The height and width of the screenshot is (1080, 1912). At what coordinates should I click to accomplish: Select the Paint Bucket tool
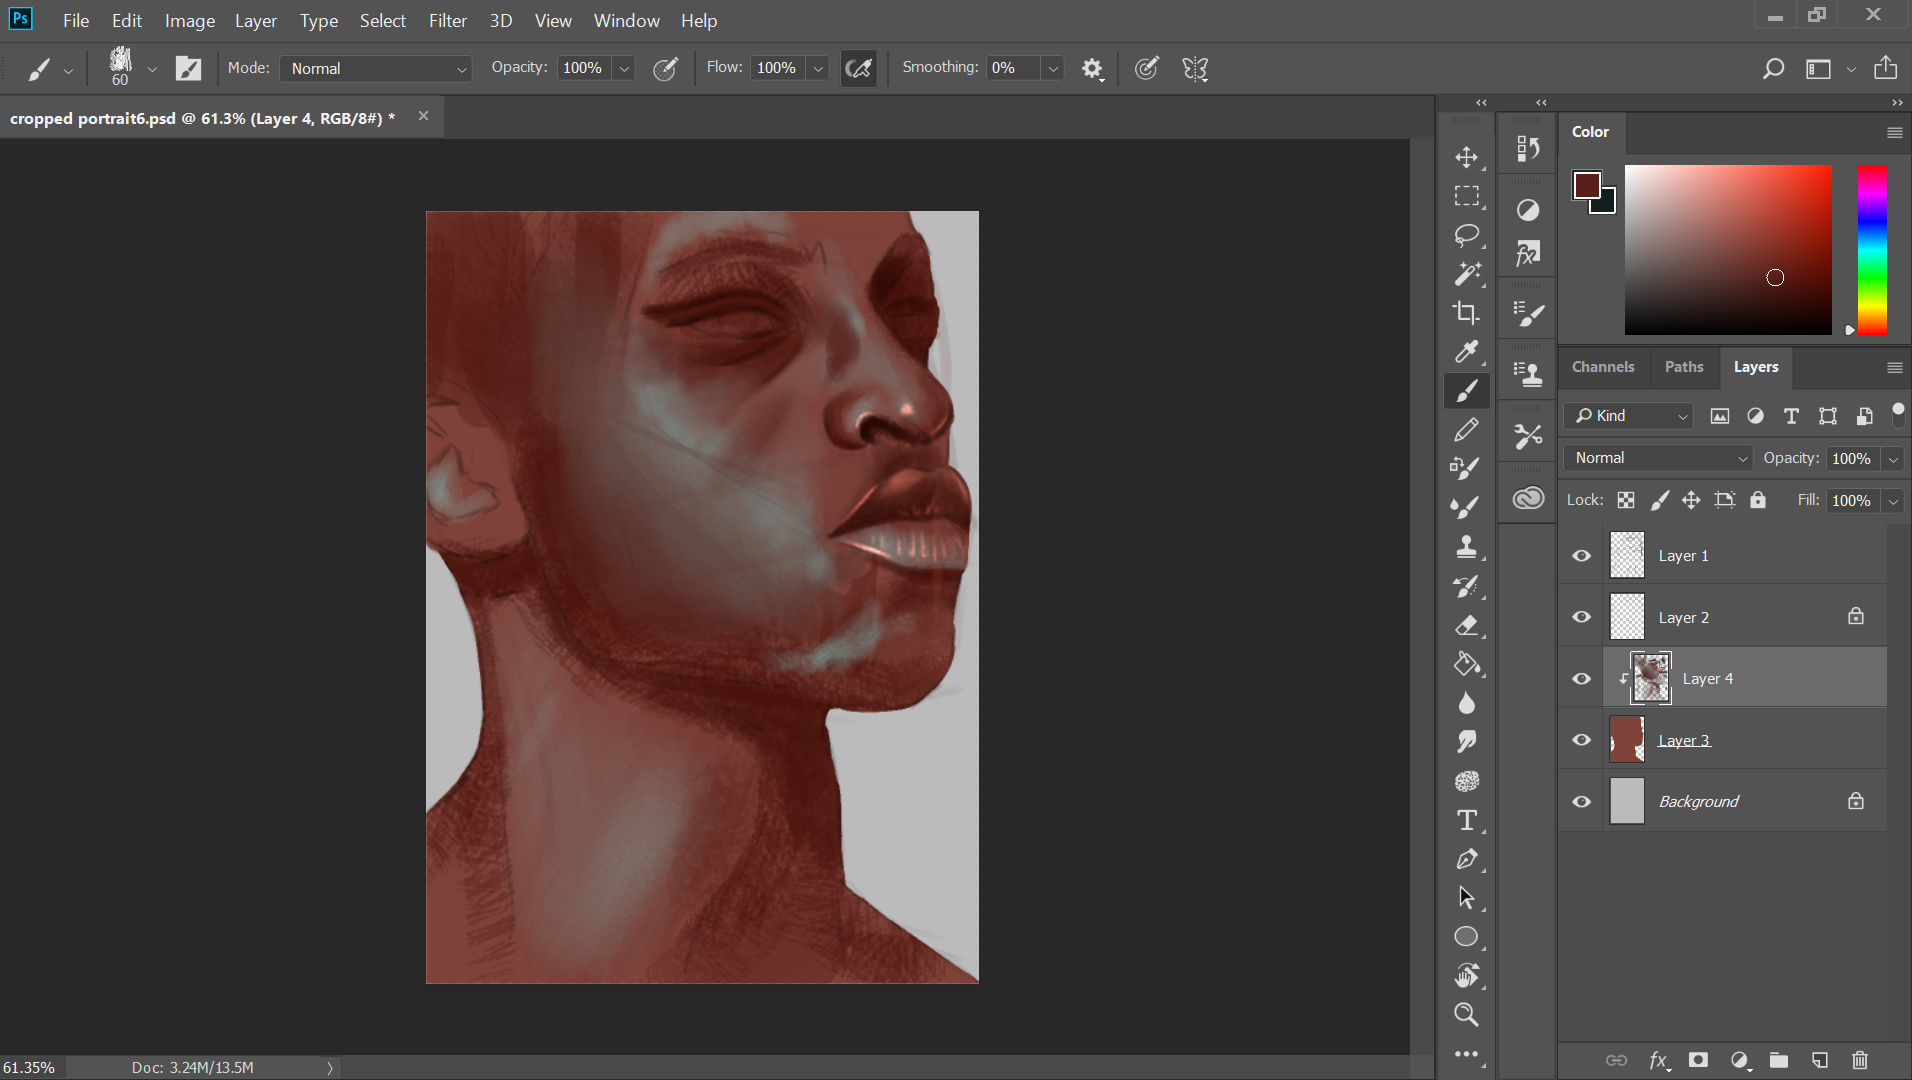point(1466,664)
